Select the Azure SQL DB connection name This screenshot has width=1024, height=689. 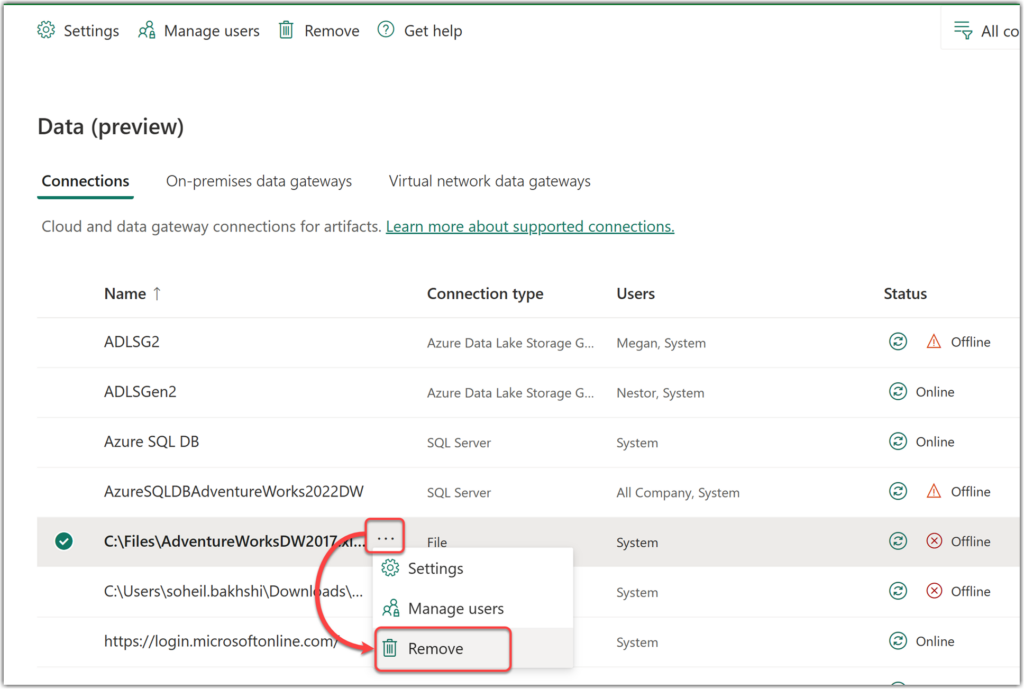pyautogui.click(x=151, y=441)
